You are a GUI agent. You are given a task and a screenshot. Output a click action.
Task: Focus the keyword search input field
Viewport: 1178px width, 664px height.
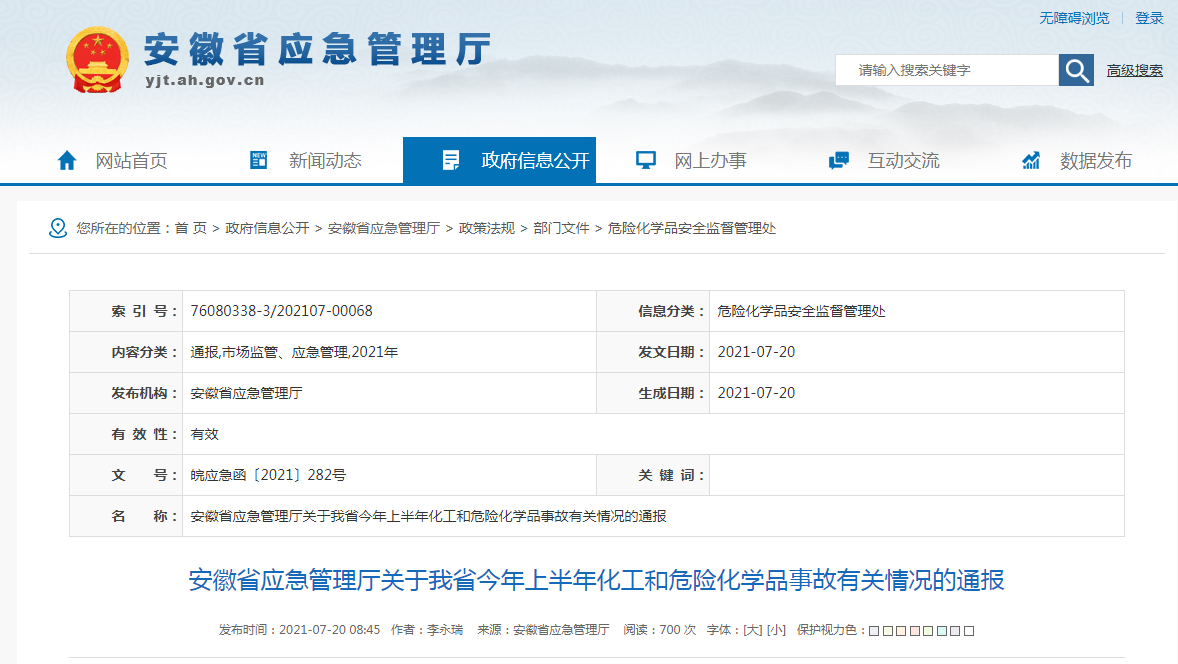pos(946,70)
